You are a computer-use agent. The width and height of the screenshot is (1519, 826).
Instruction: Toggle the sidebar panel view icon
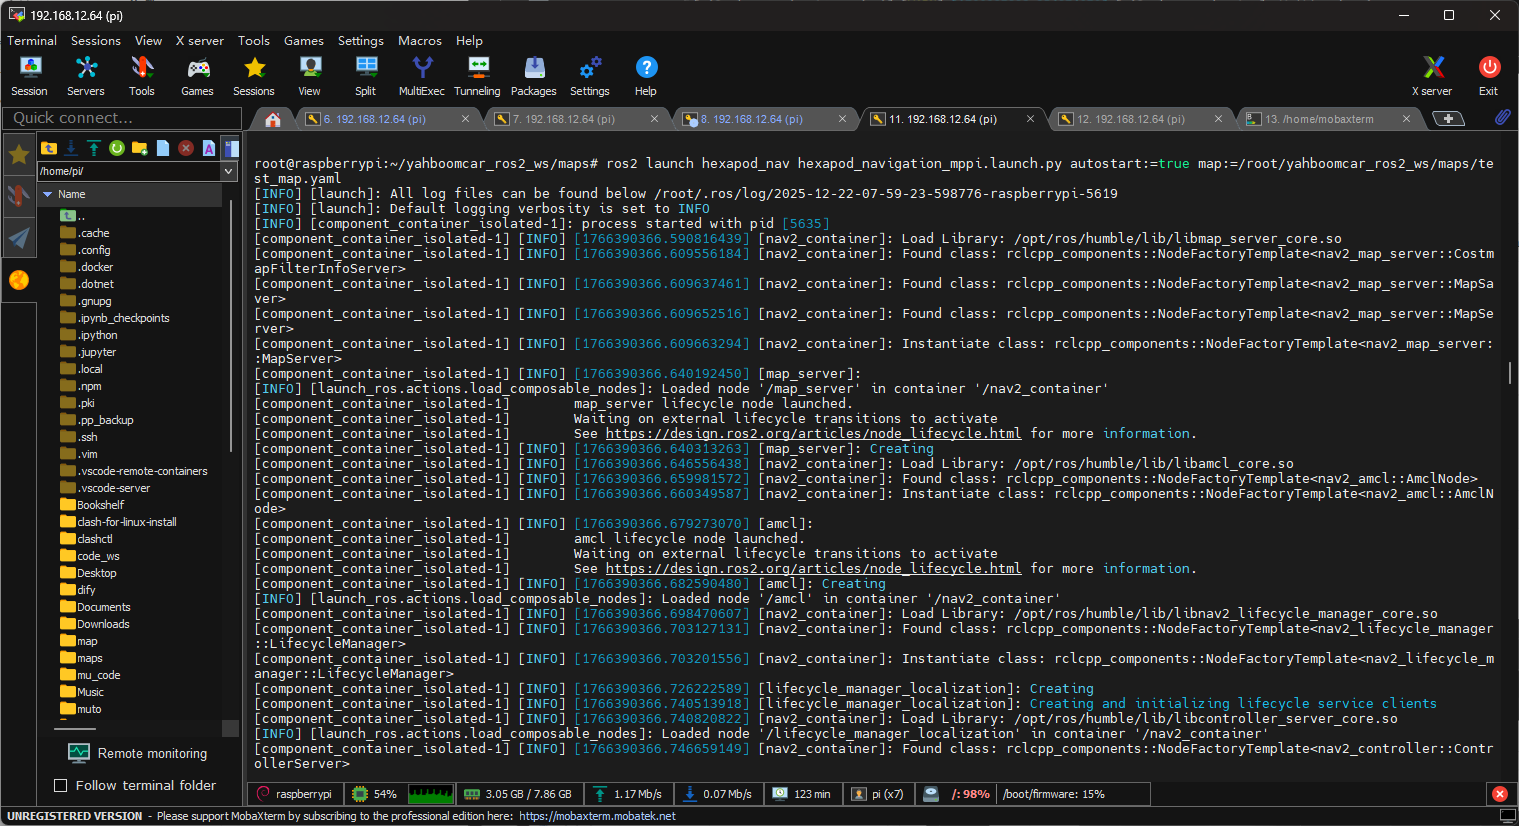point(231,148)
